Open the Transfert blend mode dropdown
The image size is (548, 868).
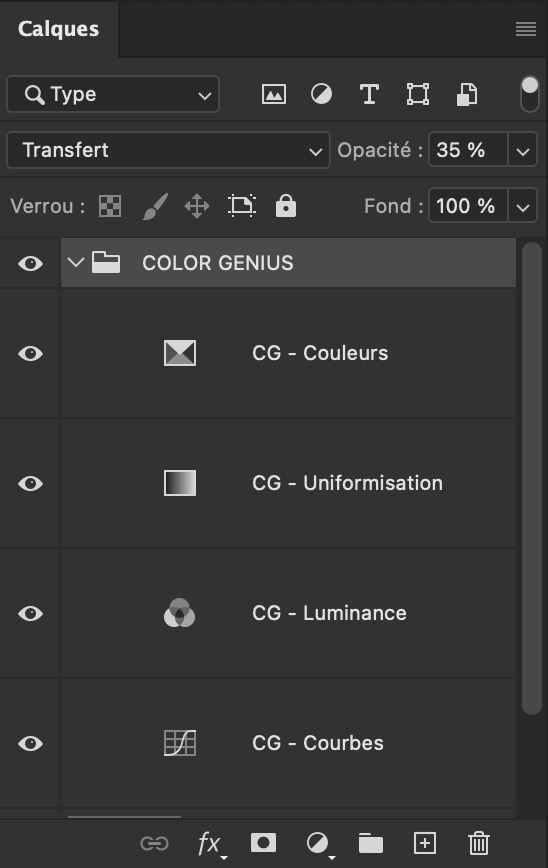click(168, 150)
